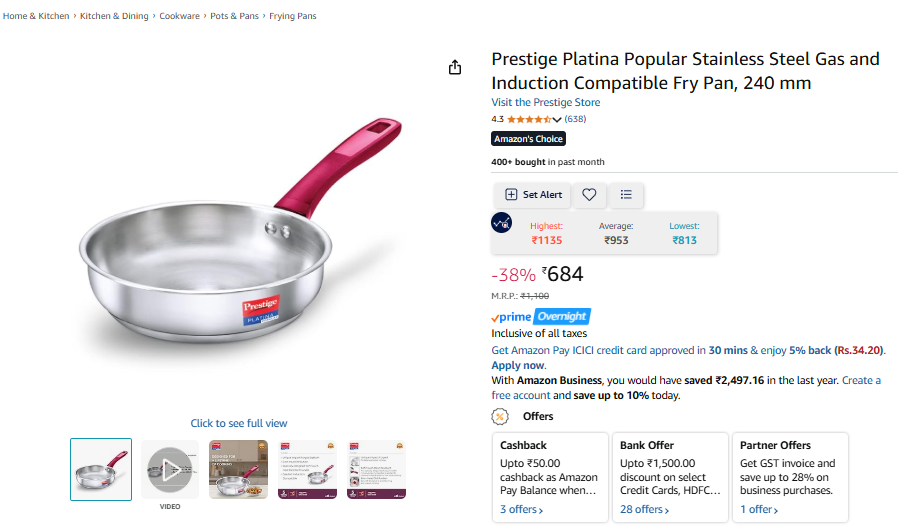
Task: Expand 1 offer under Partner Offers
Action: point(759,510)
